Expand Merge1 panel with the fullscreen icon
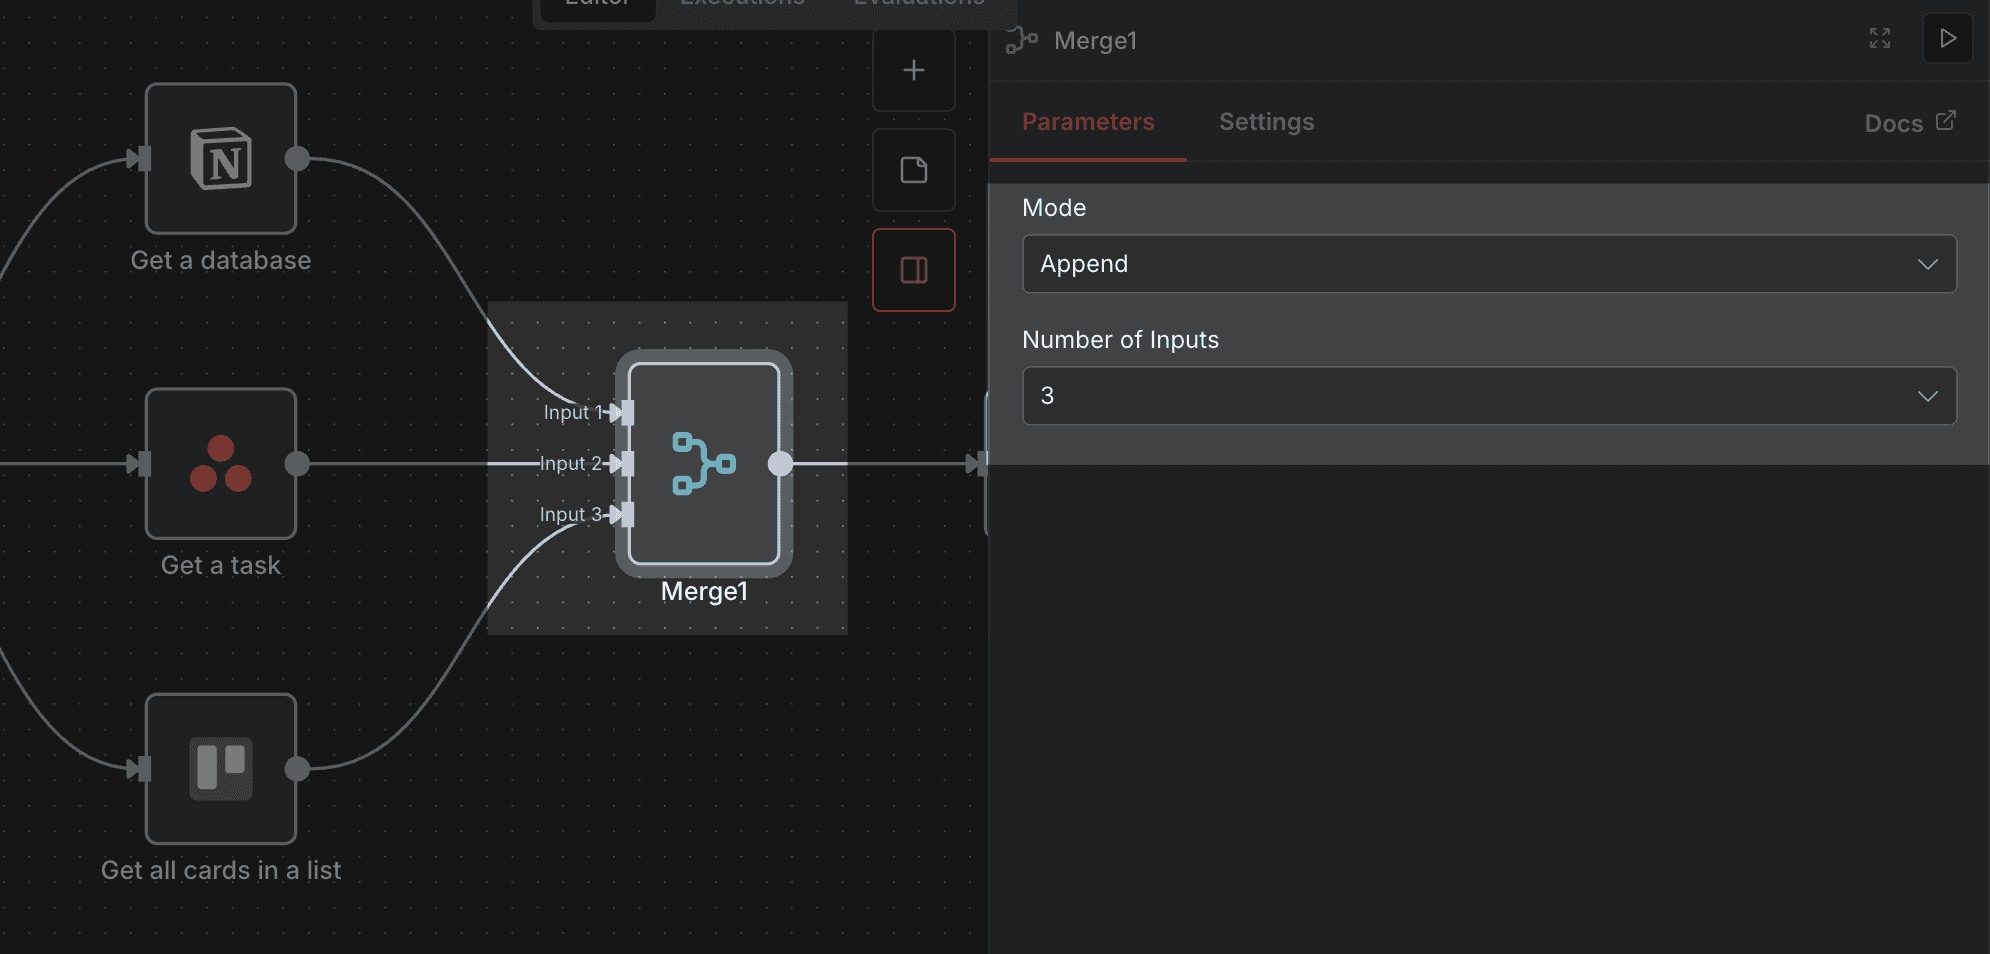This screenshot has width=1990, height=954. [1880, 39]
